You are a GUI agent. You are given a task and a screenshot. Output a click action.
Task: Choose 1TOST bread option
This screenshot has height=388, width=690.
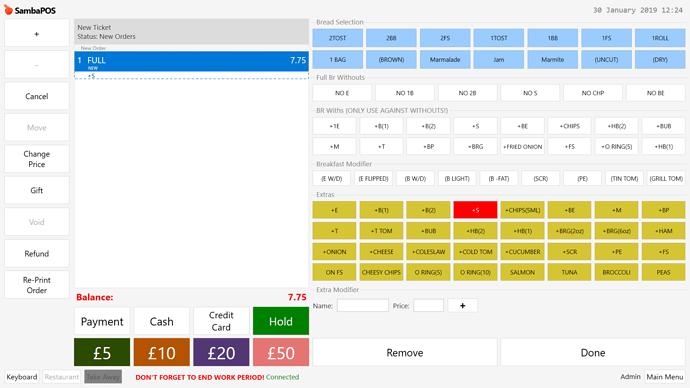(x=499, y=38)
